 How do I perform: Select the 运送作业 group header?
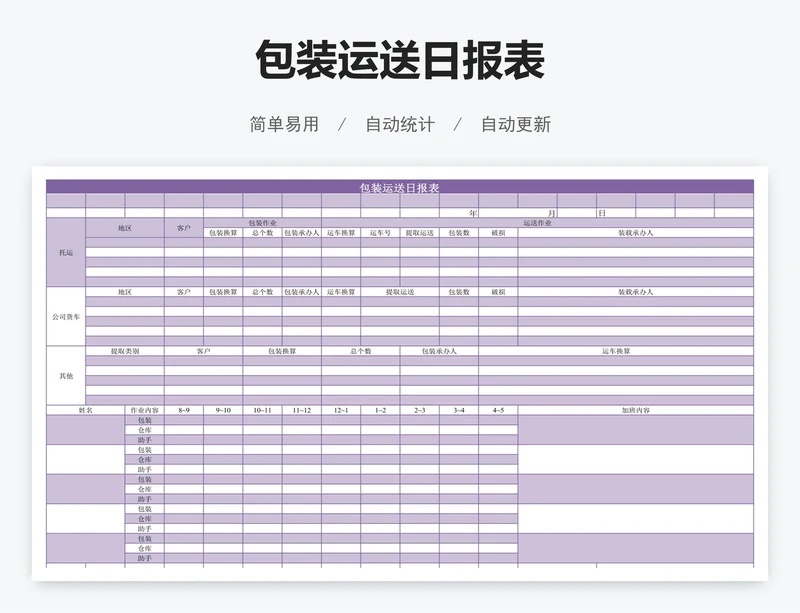[x=537, y=223]
